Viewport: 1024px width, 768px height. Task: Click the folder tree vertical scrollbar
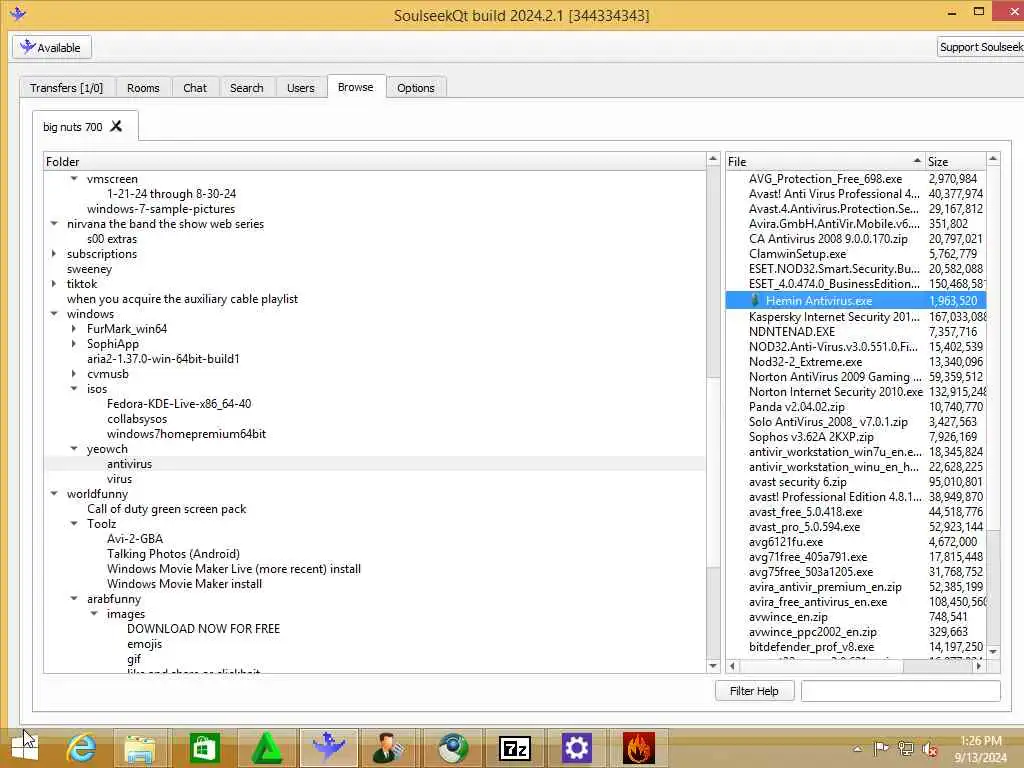point(713,411)
